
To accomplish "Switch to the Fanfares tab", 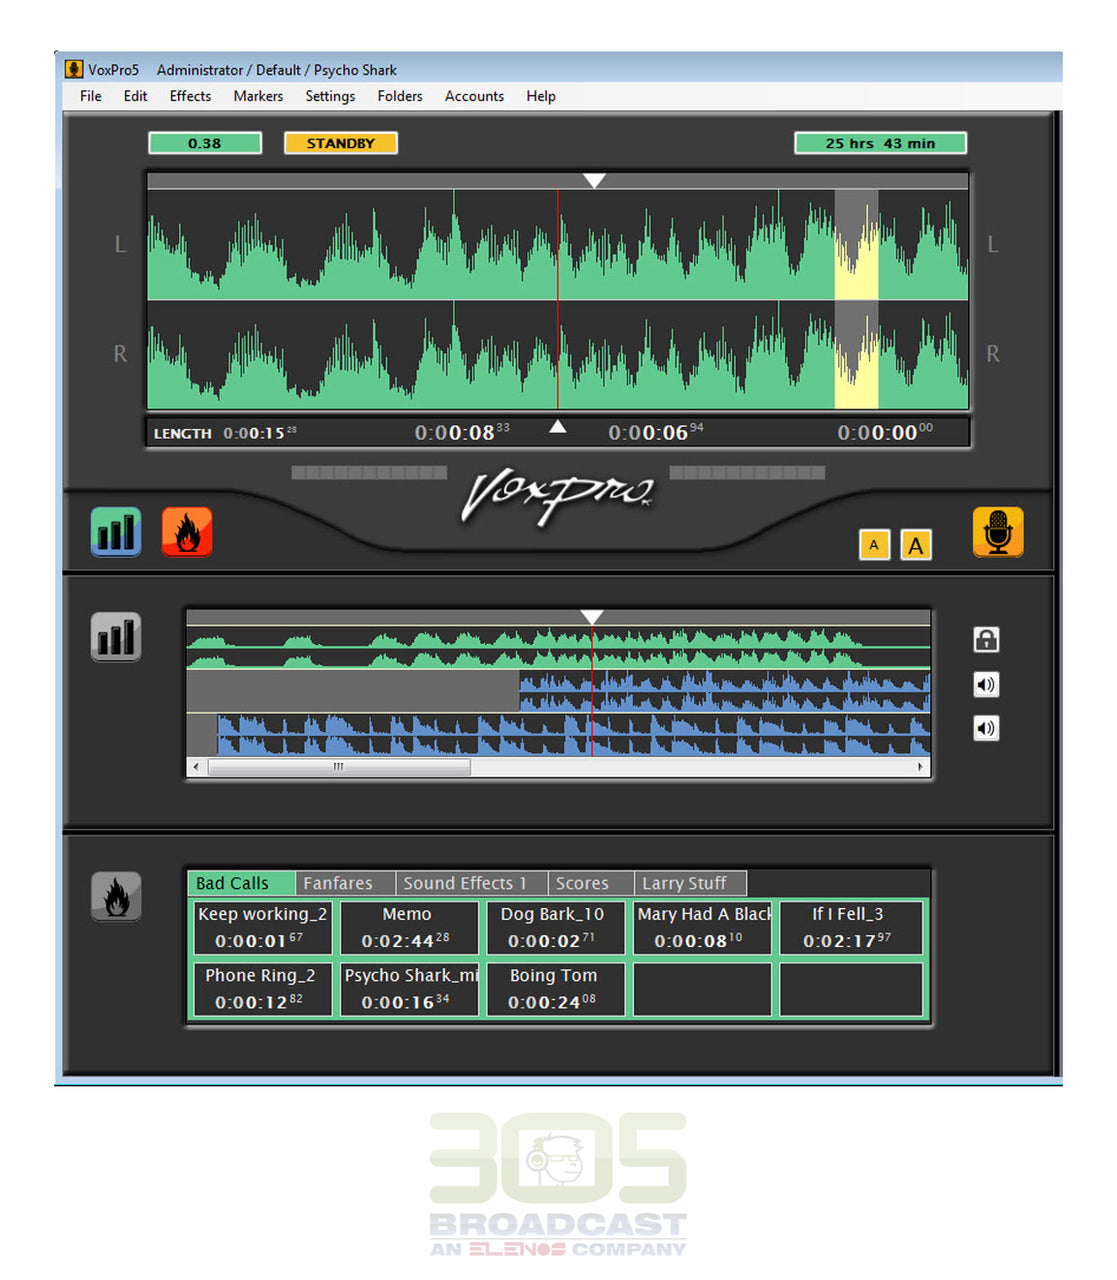I will point(345,883).
